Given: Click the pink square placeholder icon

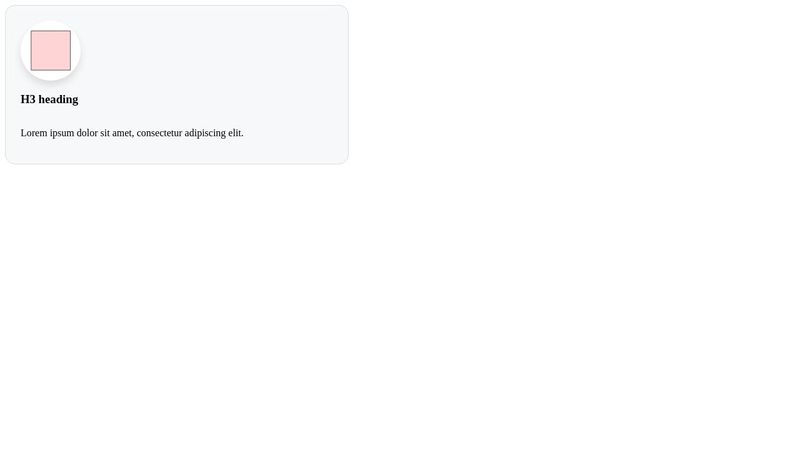Looking at the screenshot, I should 51,51.
